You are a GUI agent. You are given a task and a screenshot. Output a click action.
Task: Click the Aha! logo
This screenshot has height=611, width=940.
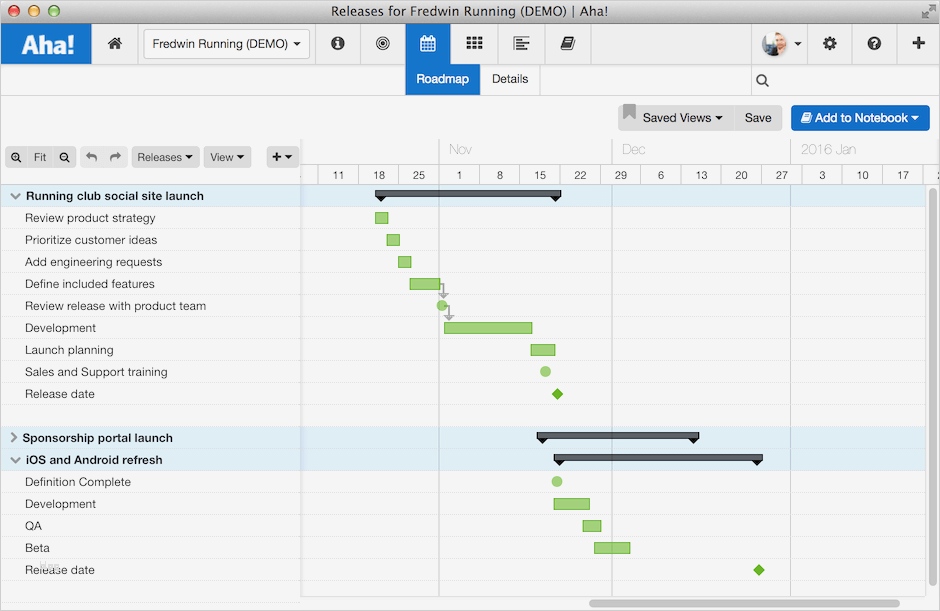pyautogui.click(x=46, y=44)
